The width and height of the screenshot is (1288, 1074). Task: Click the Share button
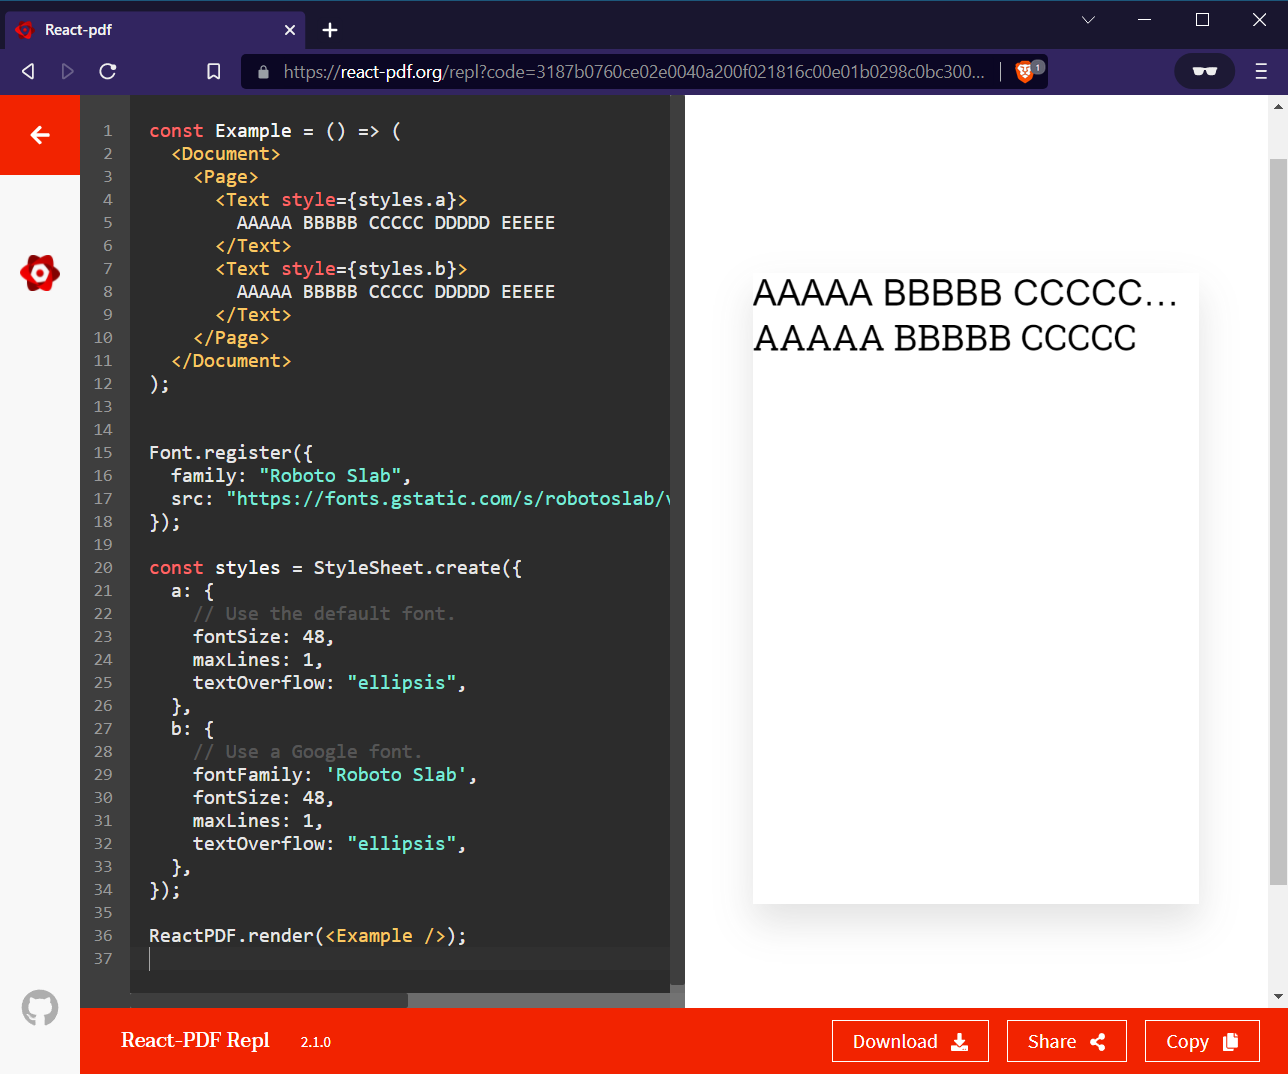(1066, 1040)
